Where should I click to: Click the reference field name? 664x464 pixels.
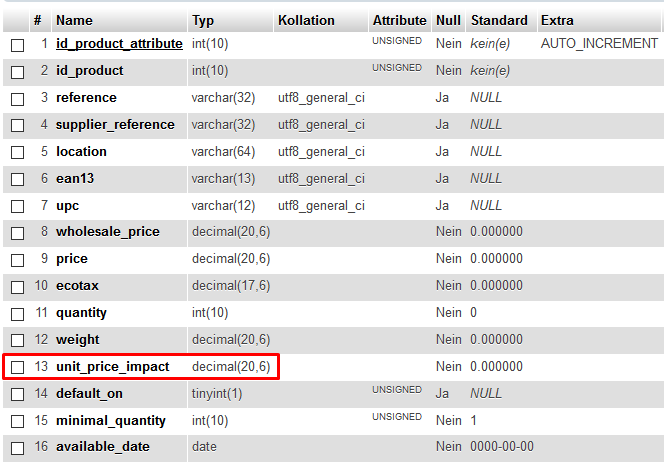click(86, 97)
